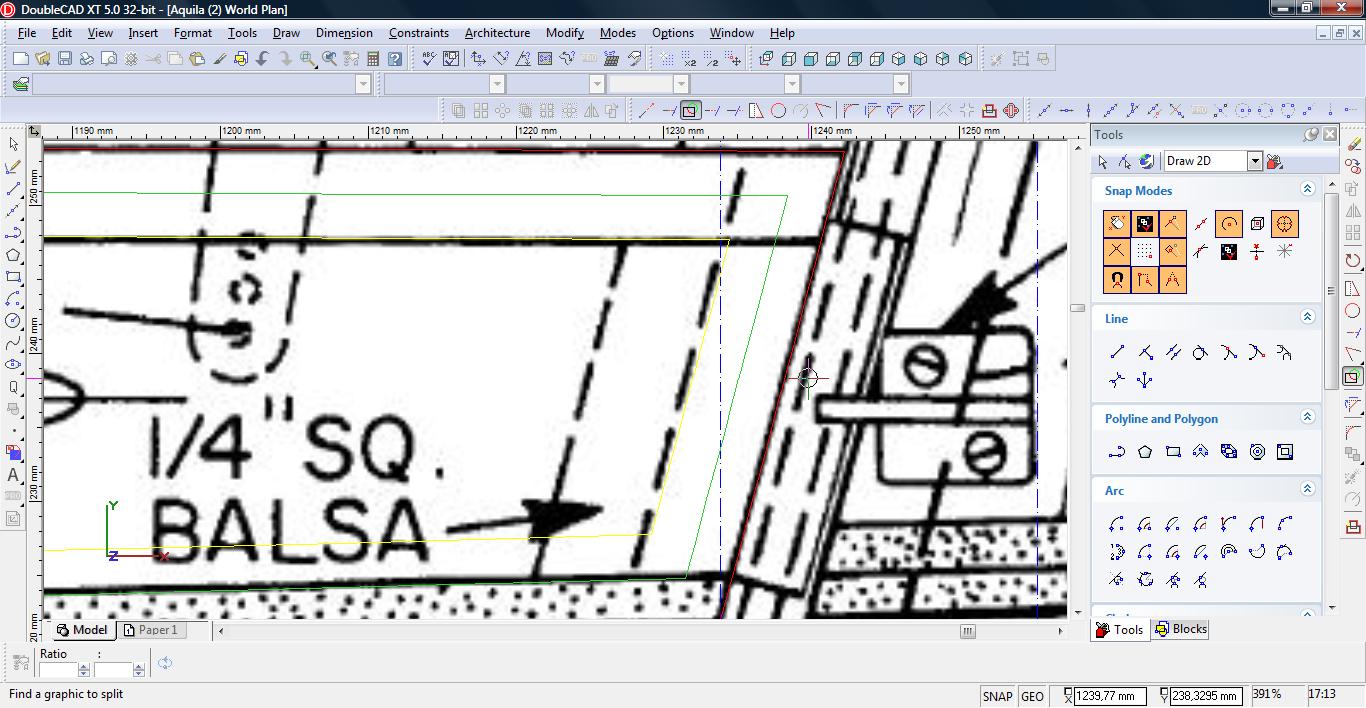Viewport: 1366px width, 708px height.
Task: Toggle SNAP in the status bar
Action: (997, 696)
